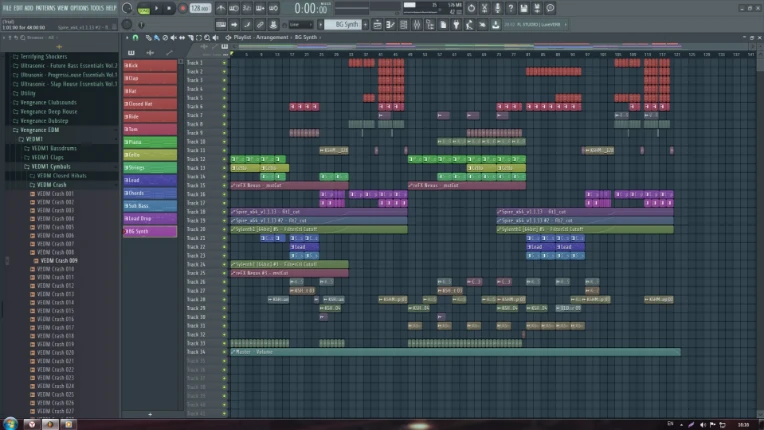Select the playlist Select marquee tool
Screen dimensions: 764x430
click(x=199, y=37)
